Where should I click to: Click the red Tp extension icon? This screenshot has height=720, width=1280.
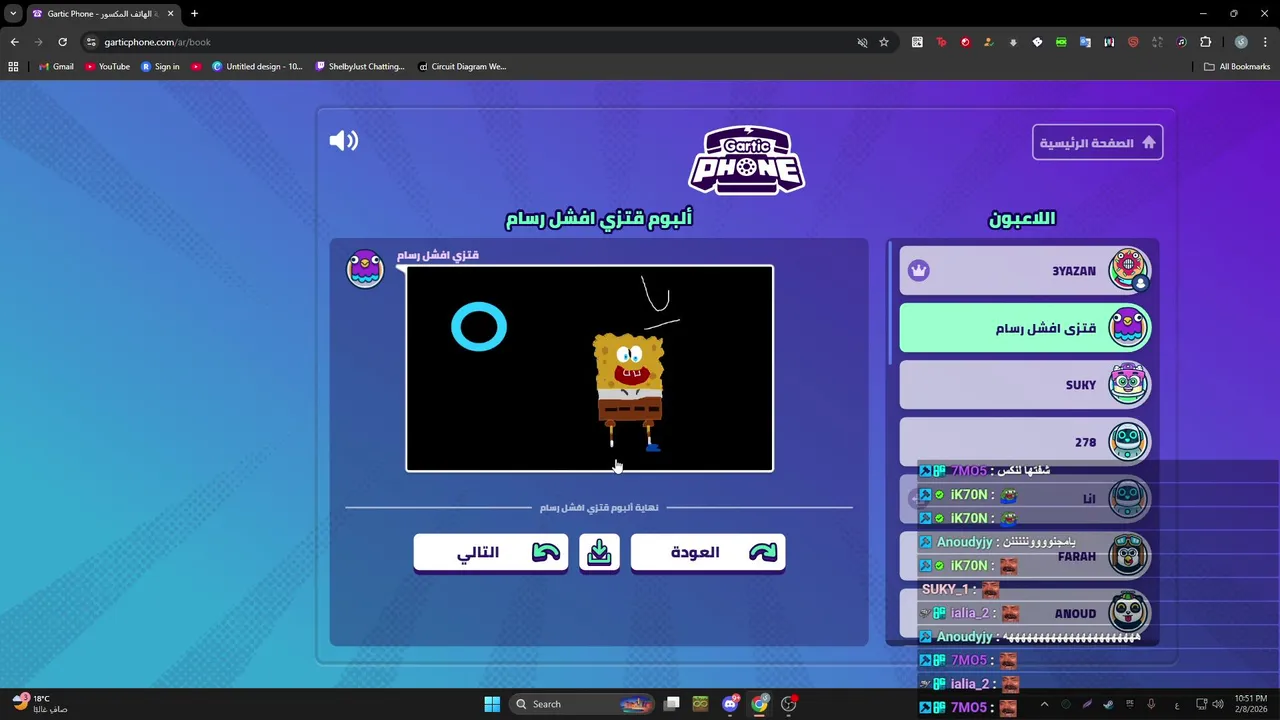click(x=941, y=42)
